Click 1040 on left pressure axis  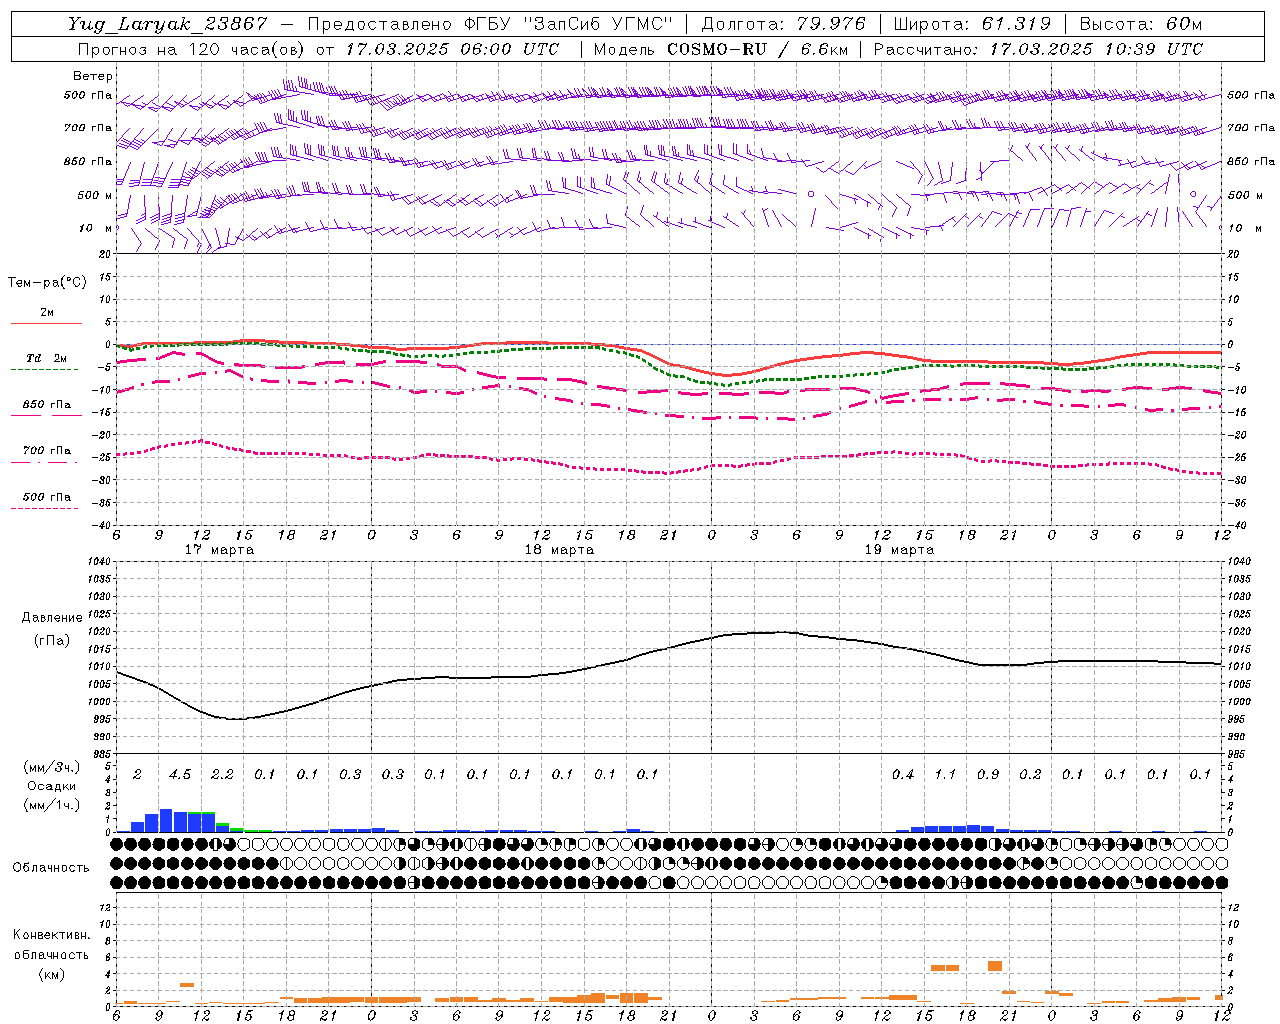point(98,561)
